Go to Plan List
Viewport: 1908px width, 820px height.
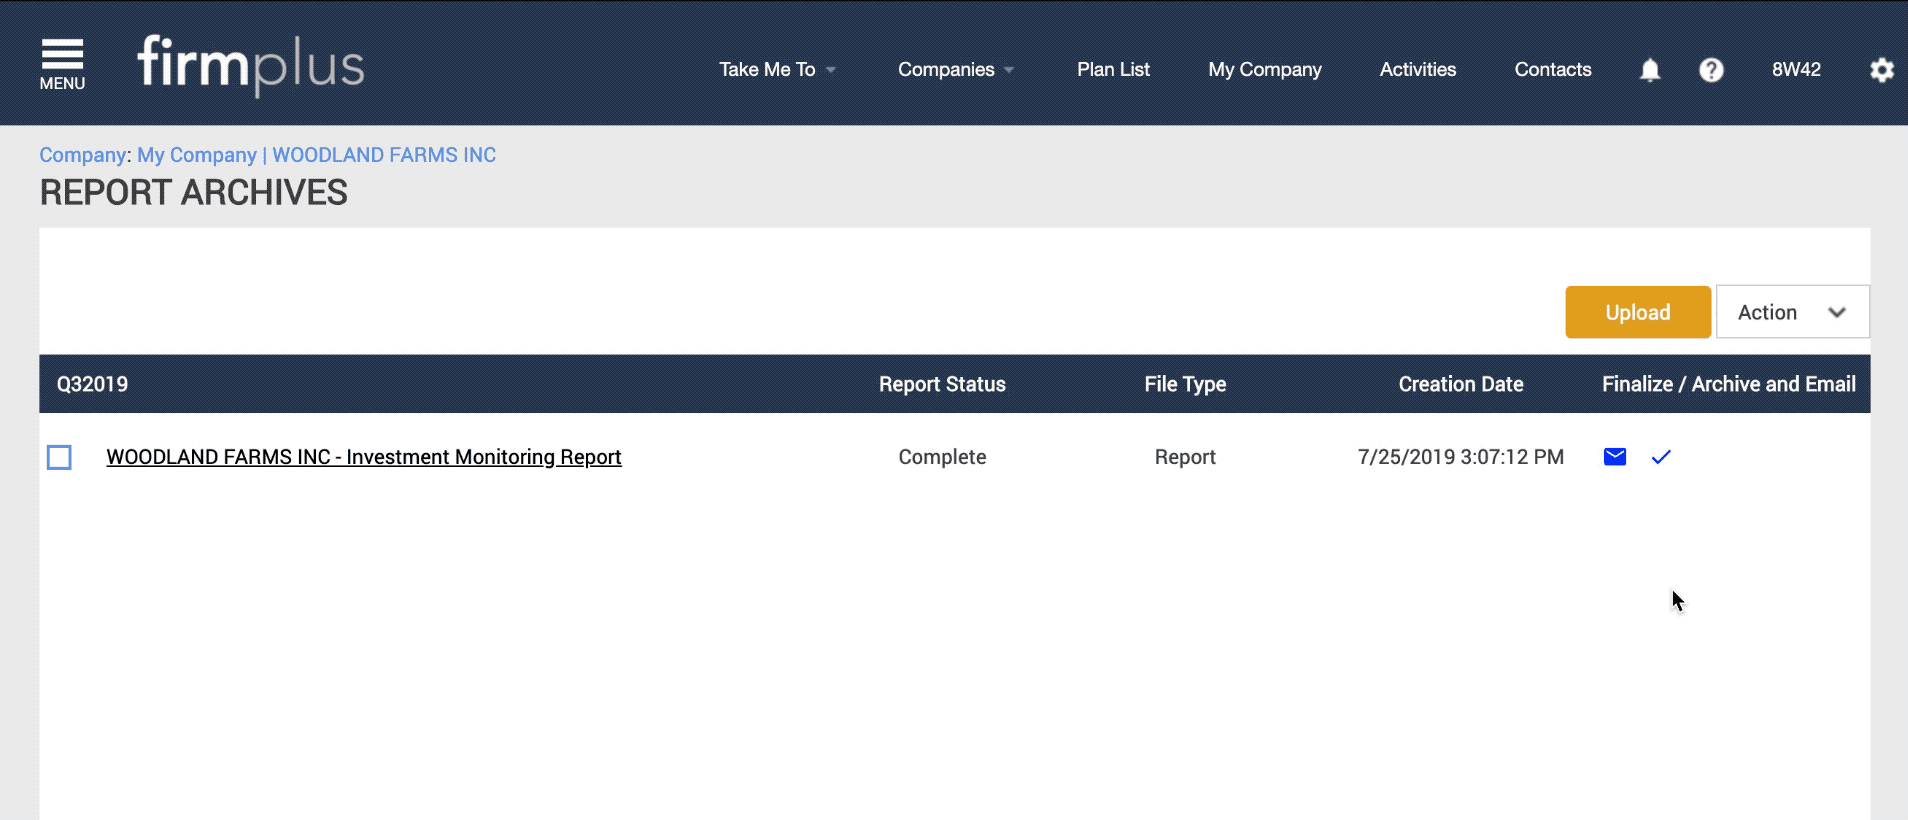click(x=1113, y=70)
